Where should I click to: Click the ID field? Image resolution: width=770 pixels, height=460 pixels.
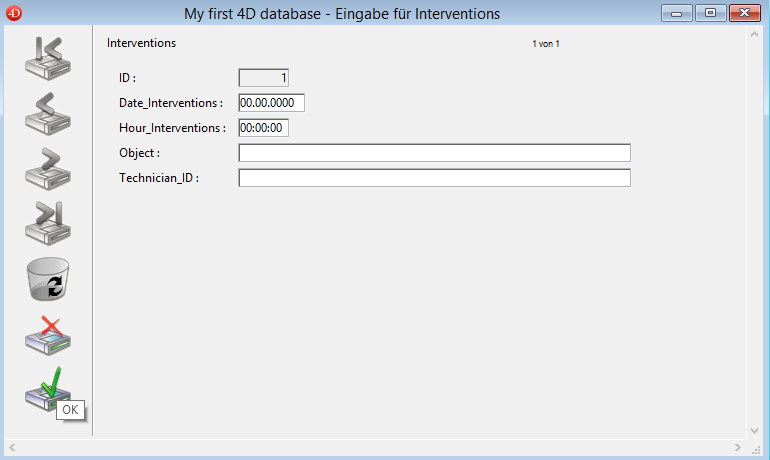pos(264,78)
